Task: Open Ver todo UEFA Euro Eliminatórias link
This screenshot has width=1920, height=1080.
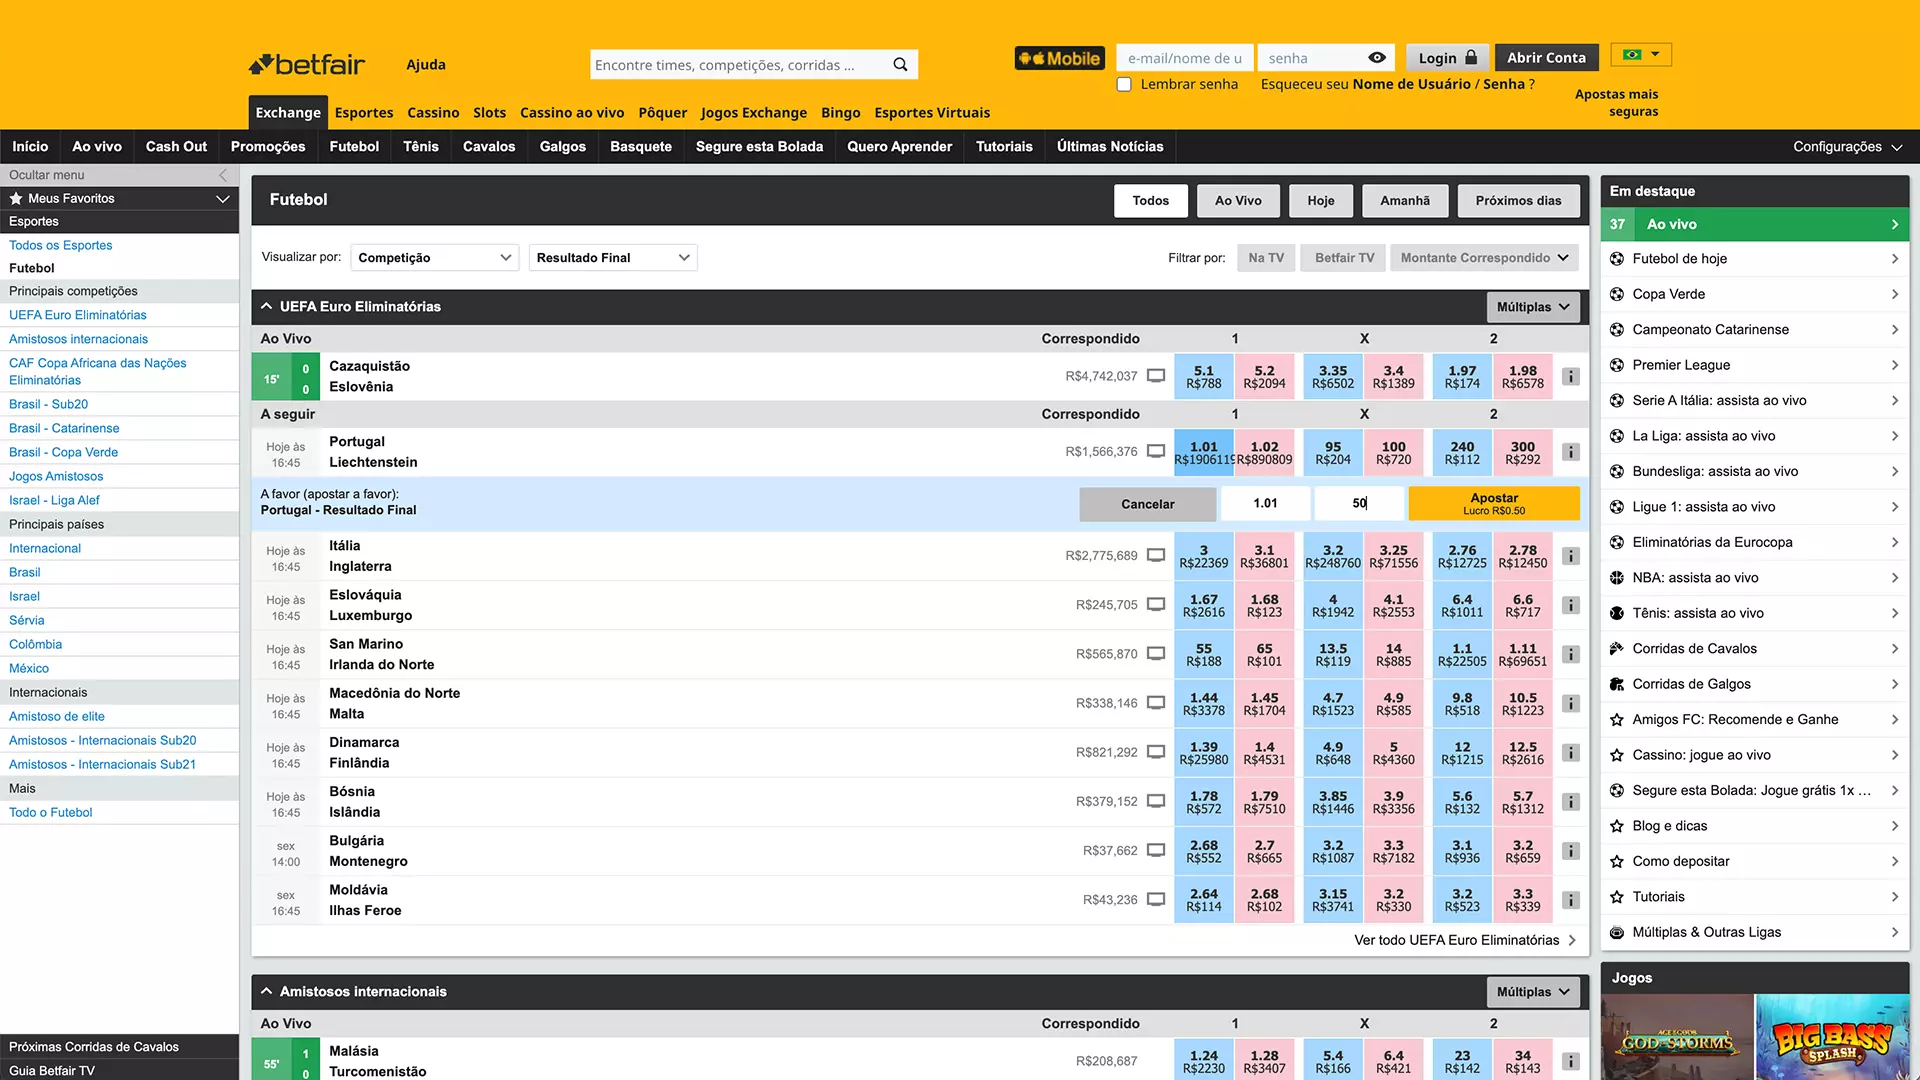Action: click(x=1465, y=940)
